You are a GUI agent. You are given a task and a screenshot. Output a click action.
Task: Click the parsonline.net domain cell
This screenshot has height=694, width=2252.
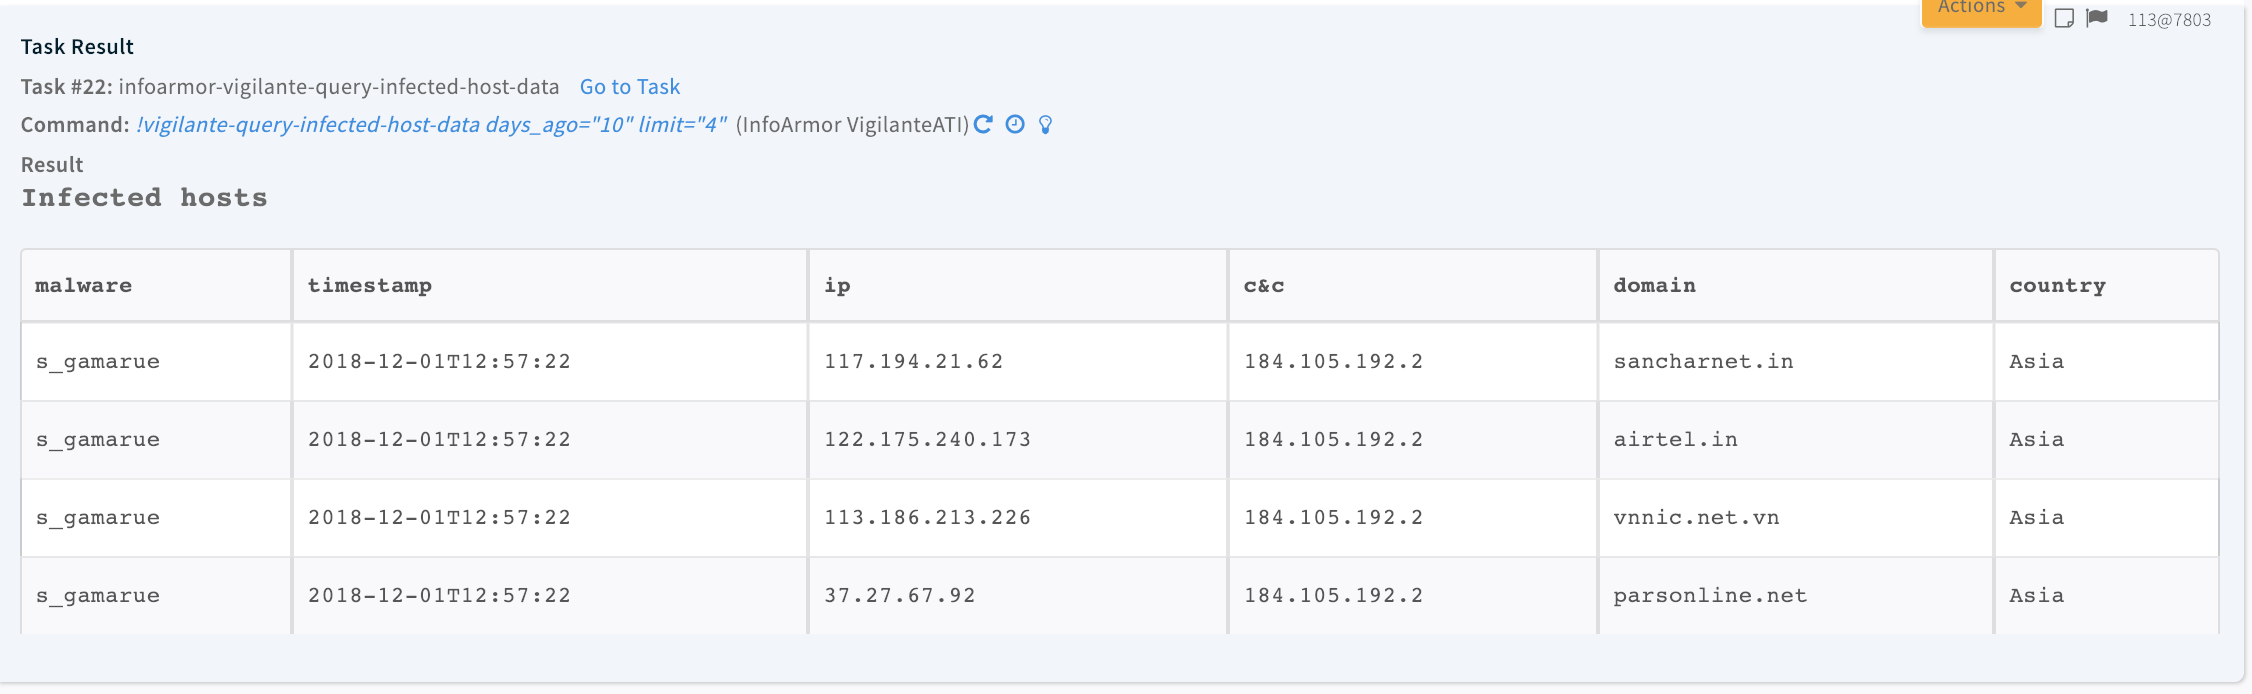pyautogui.click(x=1710, y=596)
